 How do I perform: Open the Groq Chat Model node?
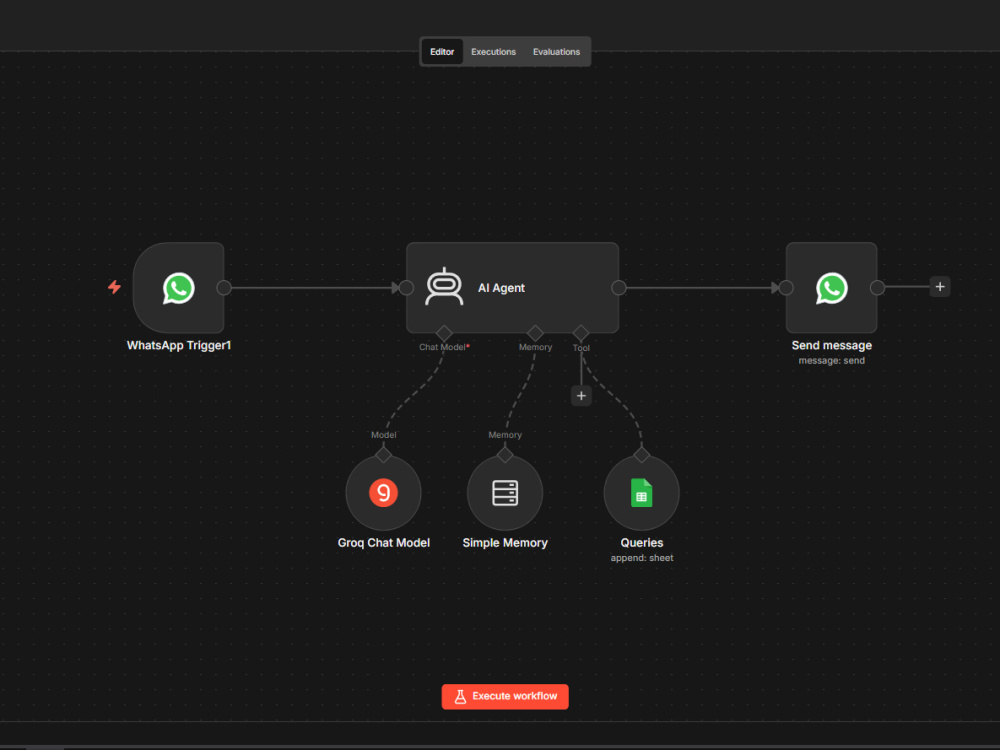click(x=383, y=492)
